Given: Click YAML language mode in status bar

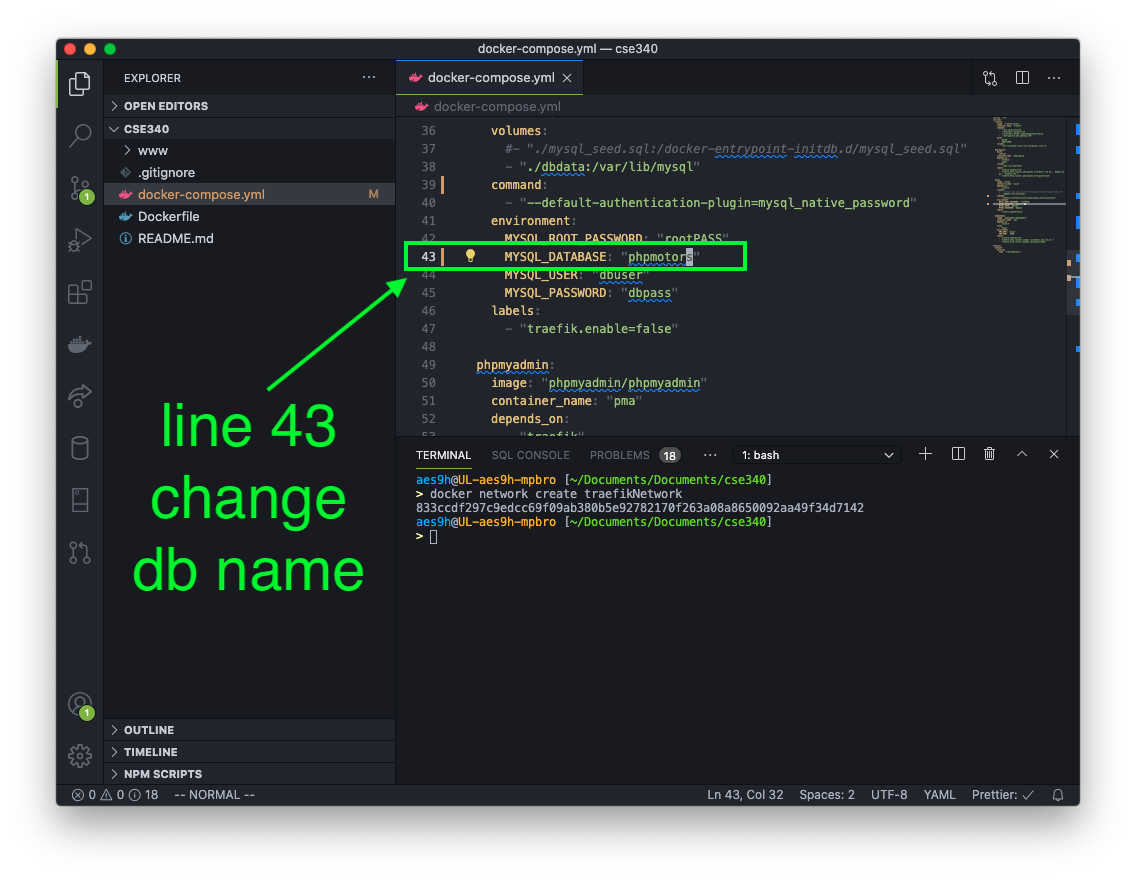Looking at the screenshot, I should pos(939,795).
